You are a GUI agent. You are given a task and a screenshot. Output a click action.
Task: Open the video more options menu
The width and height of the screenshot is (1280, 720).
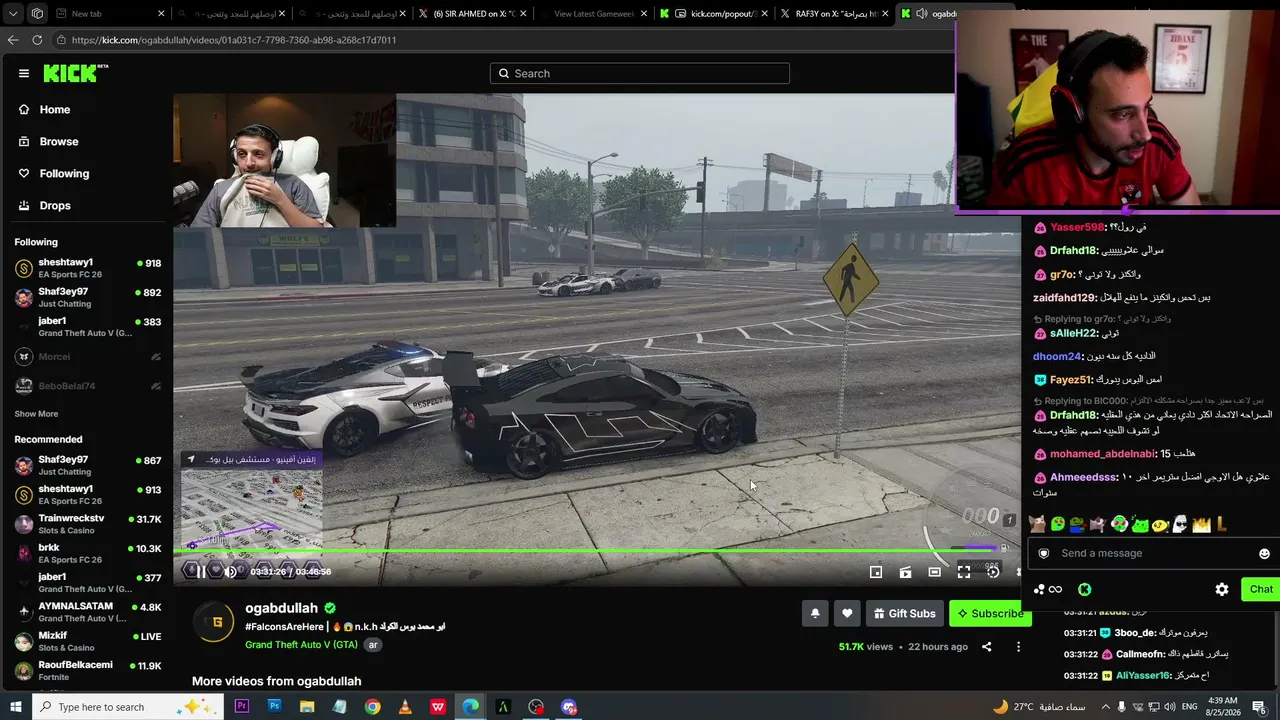pos(1018,647)
